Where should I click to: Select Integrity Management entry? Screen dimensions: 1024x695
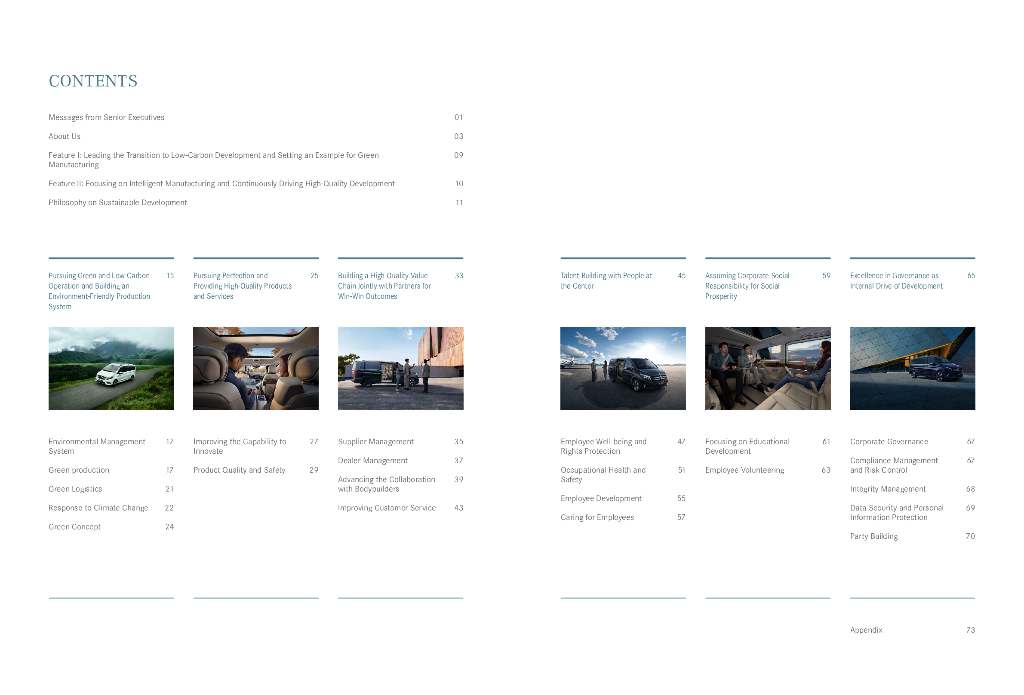point(888,489)
